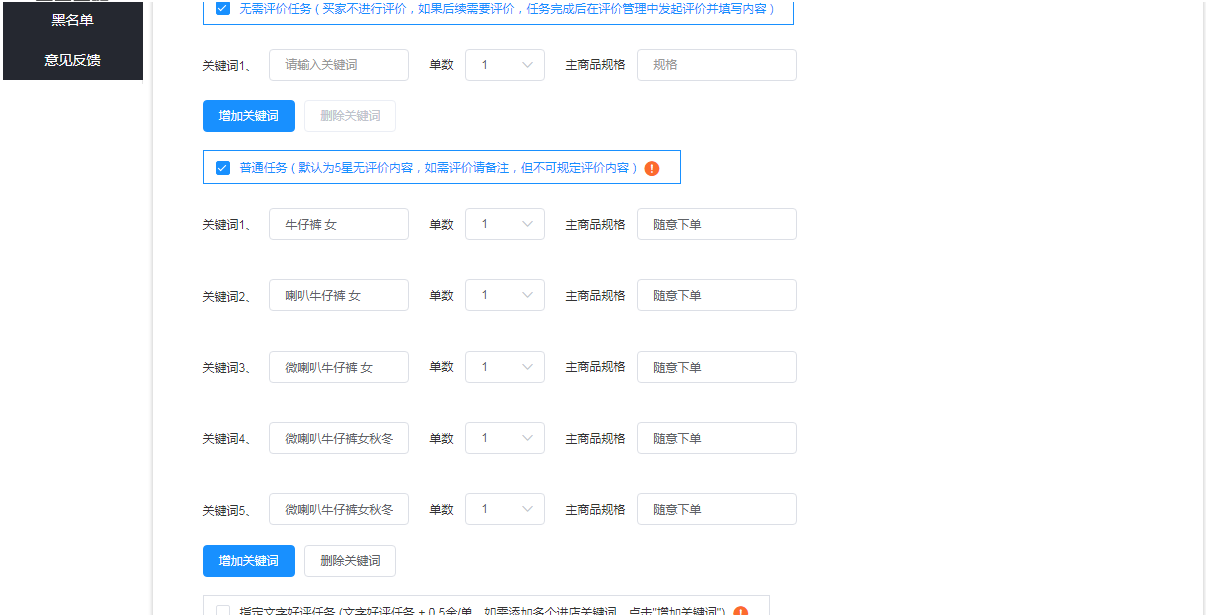Expand 单数 dropdown for 喇叭牛仔裤 女 row
Screen dimensions: 1206x615
click(505, 296)
